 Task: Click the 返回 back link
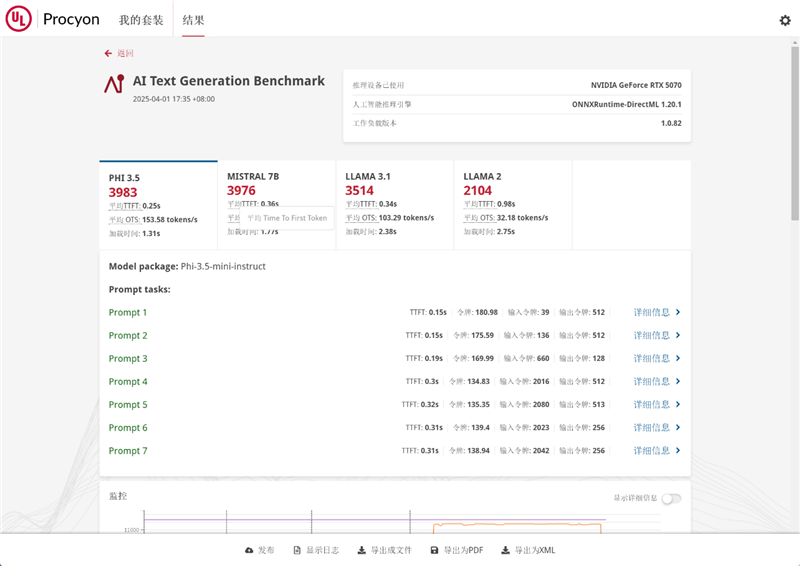pos(125,53)
